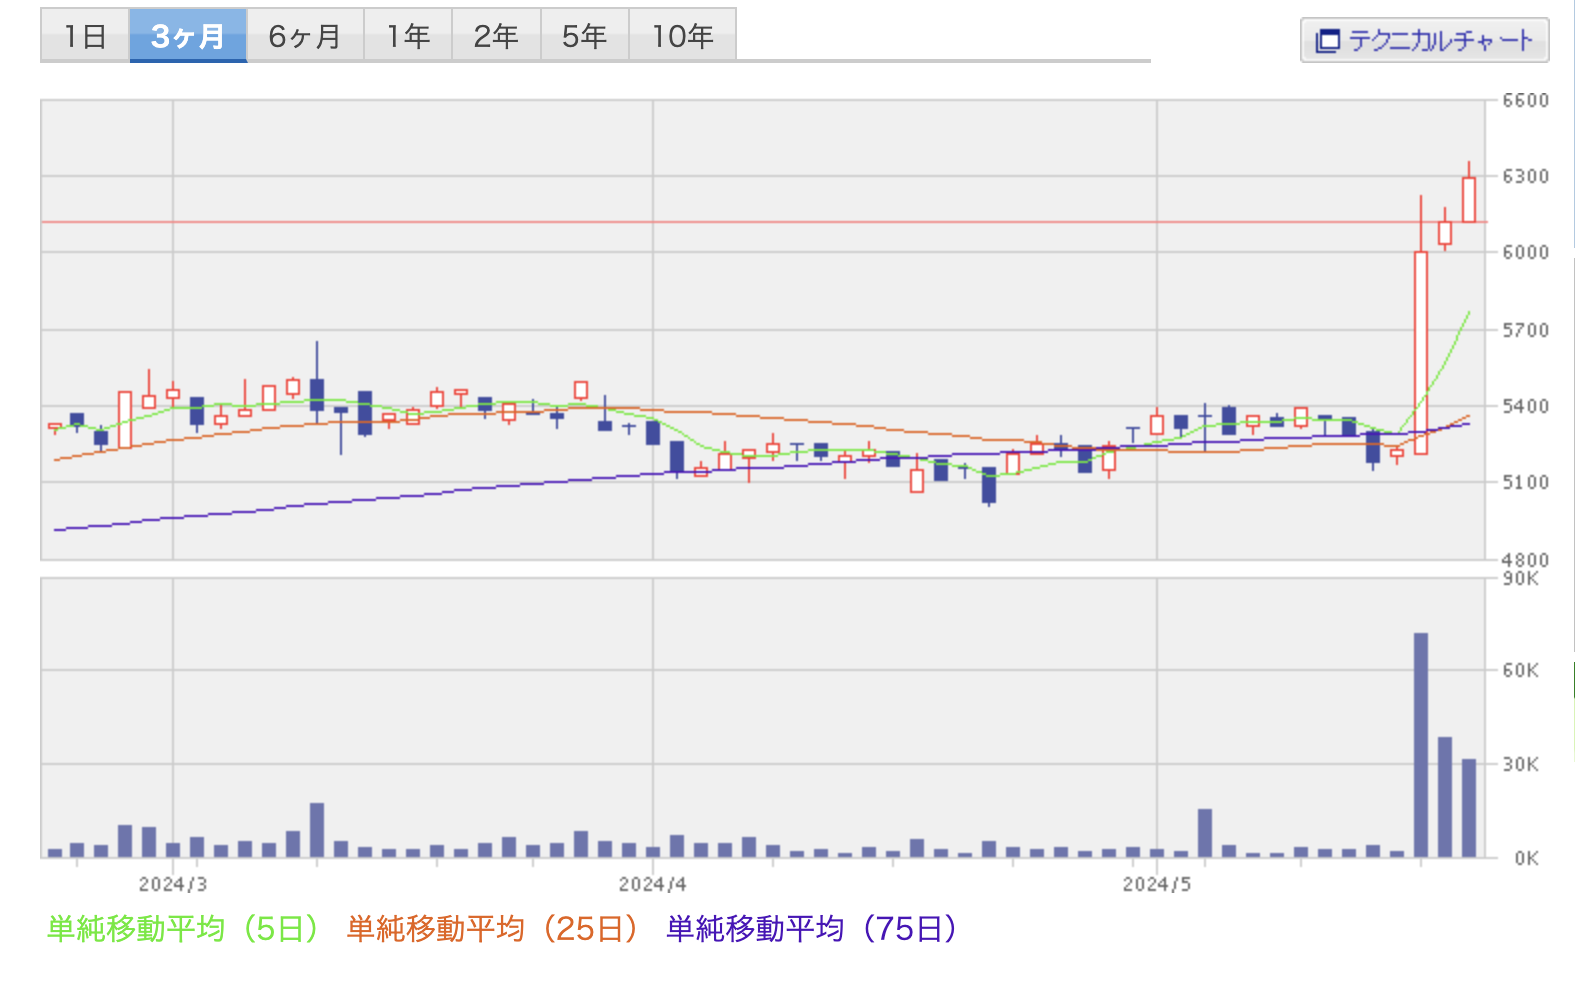
Task: Click the 6000 price axis label
Action: pyautogui.click(x=1525, y=252)
